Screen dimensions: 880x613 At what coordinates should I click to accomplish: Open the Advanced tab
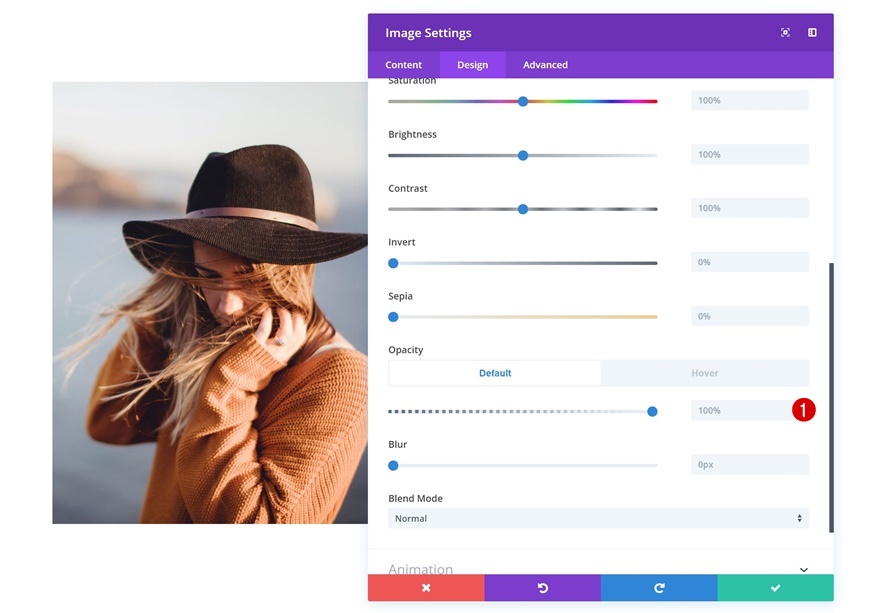[x=546, y=65]
